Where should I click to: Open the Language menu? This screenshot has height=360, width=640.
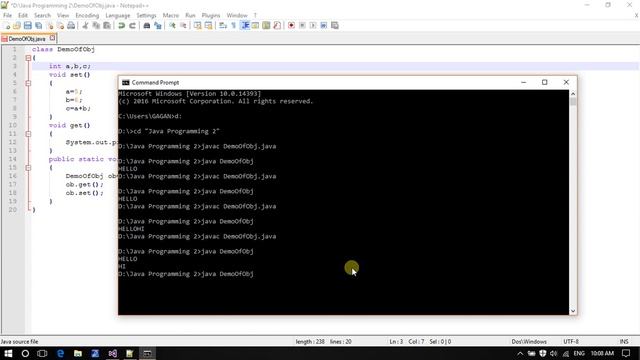click(118, 16)
